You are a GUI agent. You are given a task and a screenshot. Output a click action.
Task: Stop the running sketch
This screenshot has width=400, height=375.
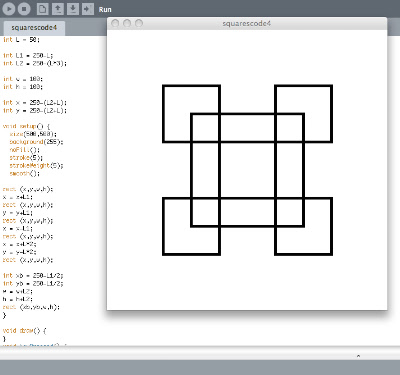(x=24, y=9)
